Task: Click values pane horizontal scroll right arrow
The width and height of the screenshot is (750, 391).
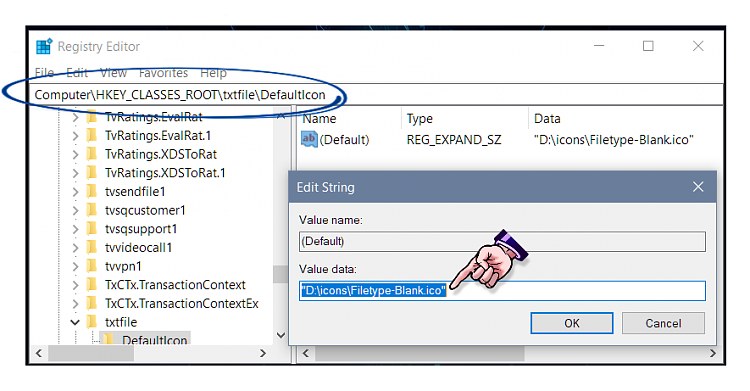Action: pyautogui.click(x=713, y=354)
